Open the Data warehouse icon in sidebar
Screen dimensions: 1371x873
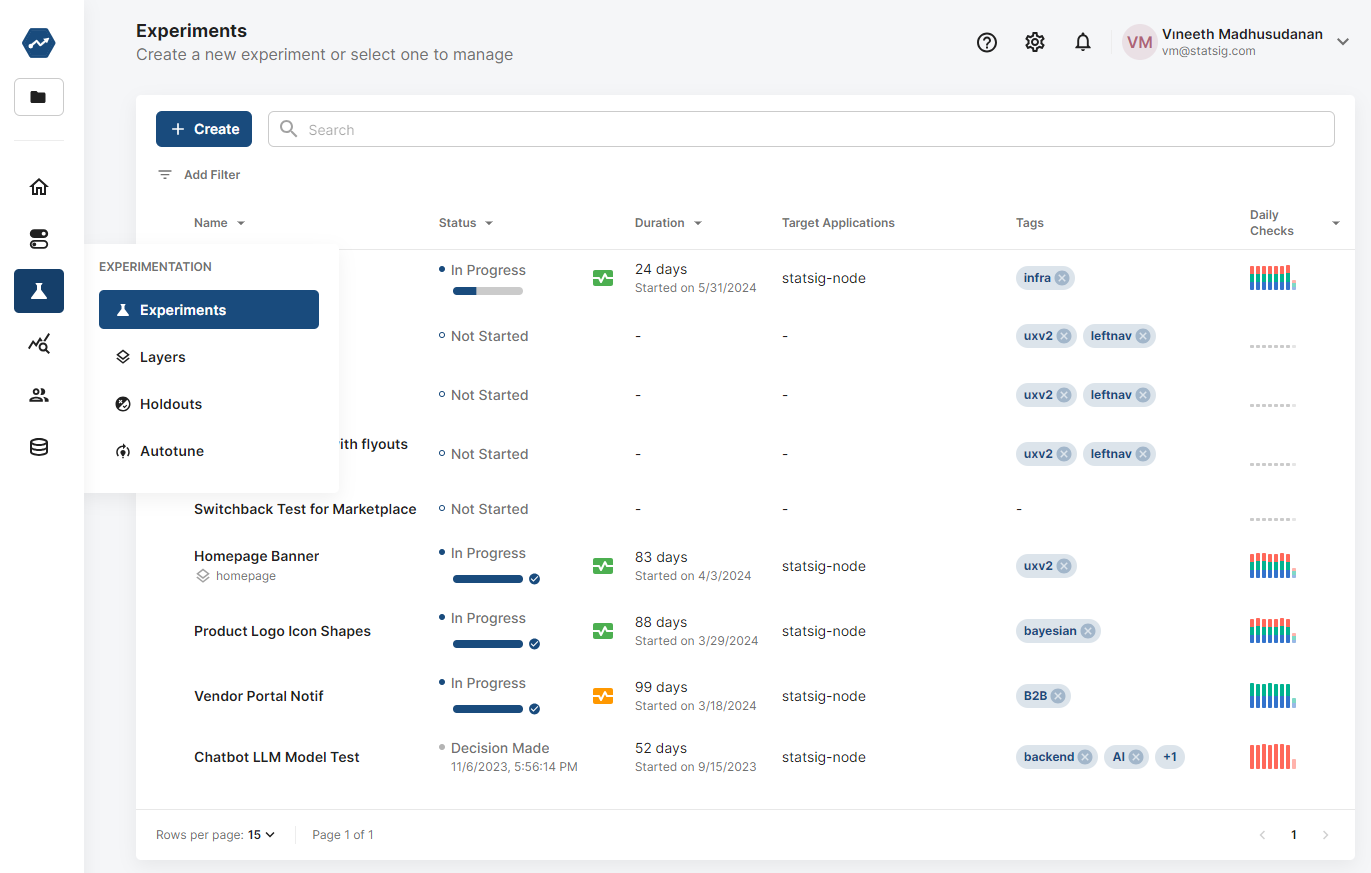[39, 447]
